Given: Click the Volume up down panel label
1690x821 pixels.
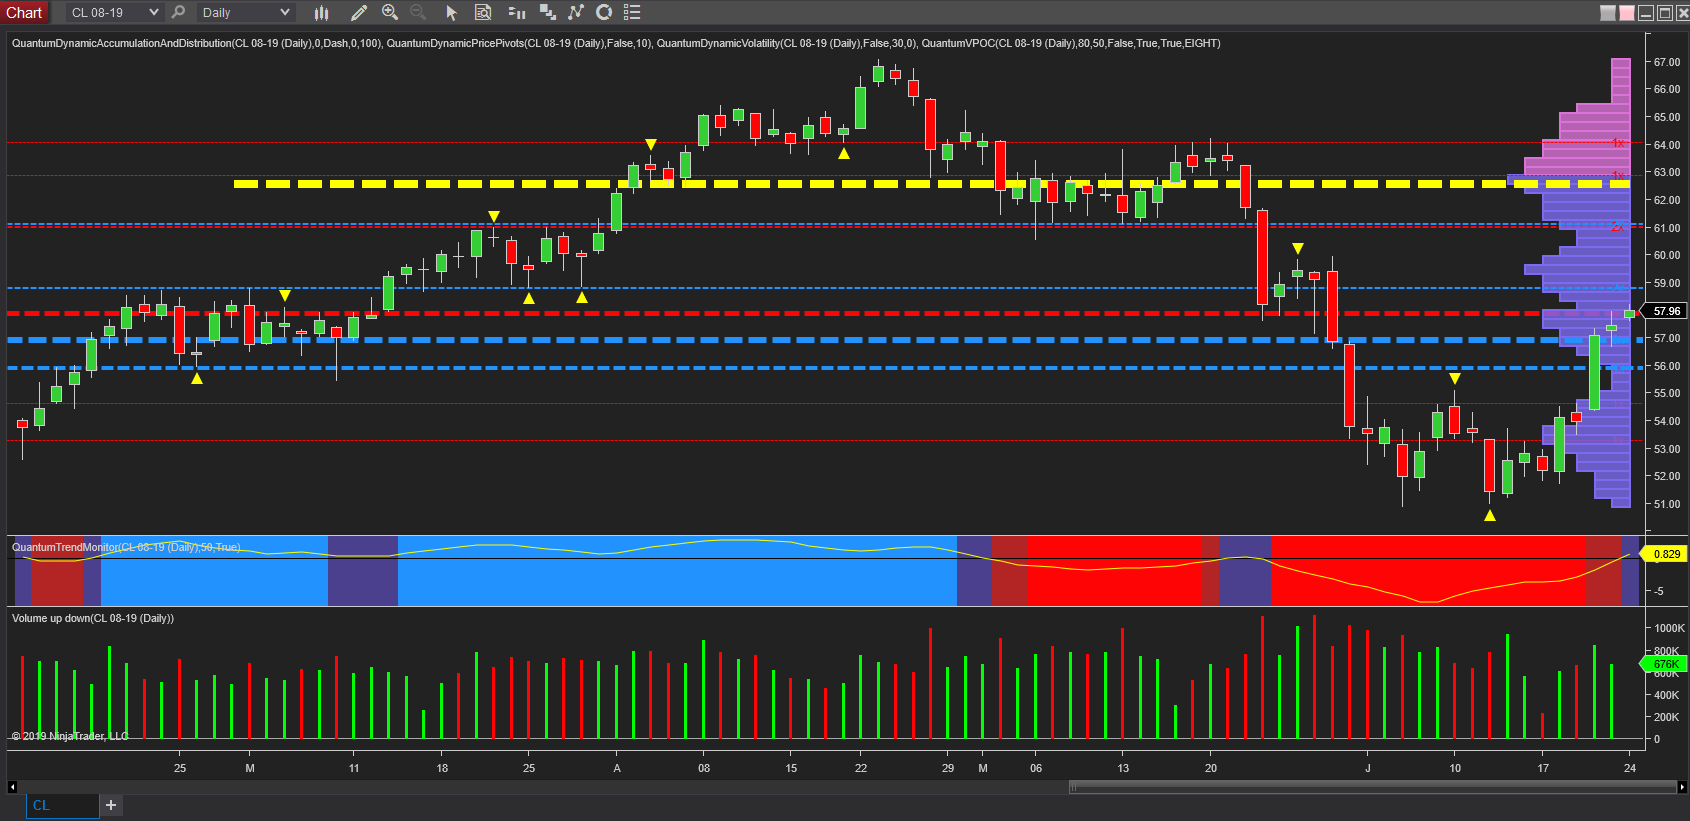Looking at the screenshot, I should (x=93, y=618).
